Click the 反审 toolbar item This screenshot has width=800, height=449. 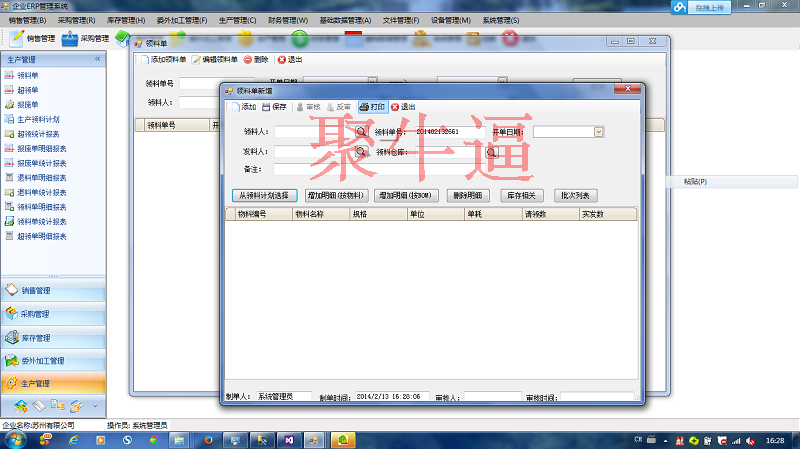339,107
